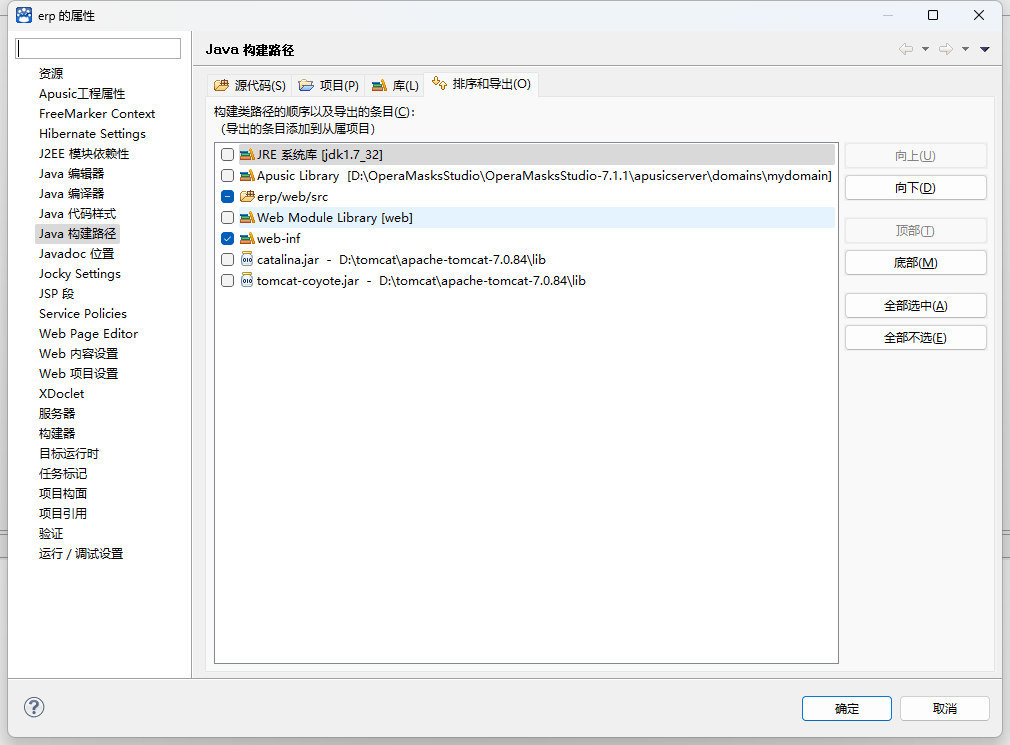
Task: Toggle the JRE 系统库 checkbox
Action: [x=227, y=155]
